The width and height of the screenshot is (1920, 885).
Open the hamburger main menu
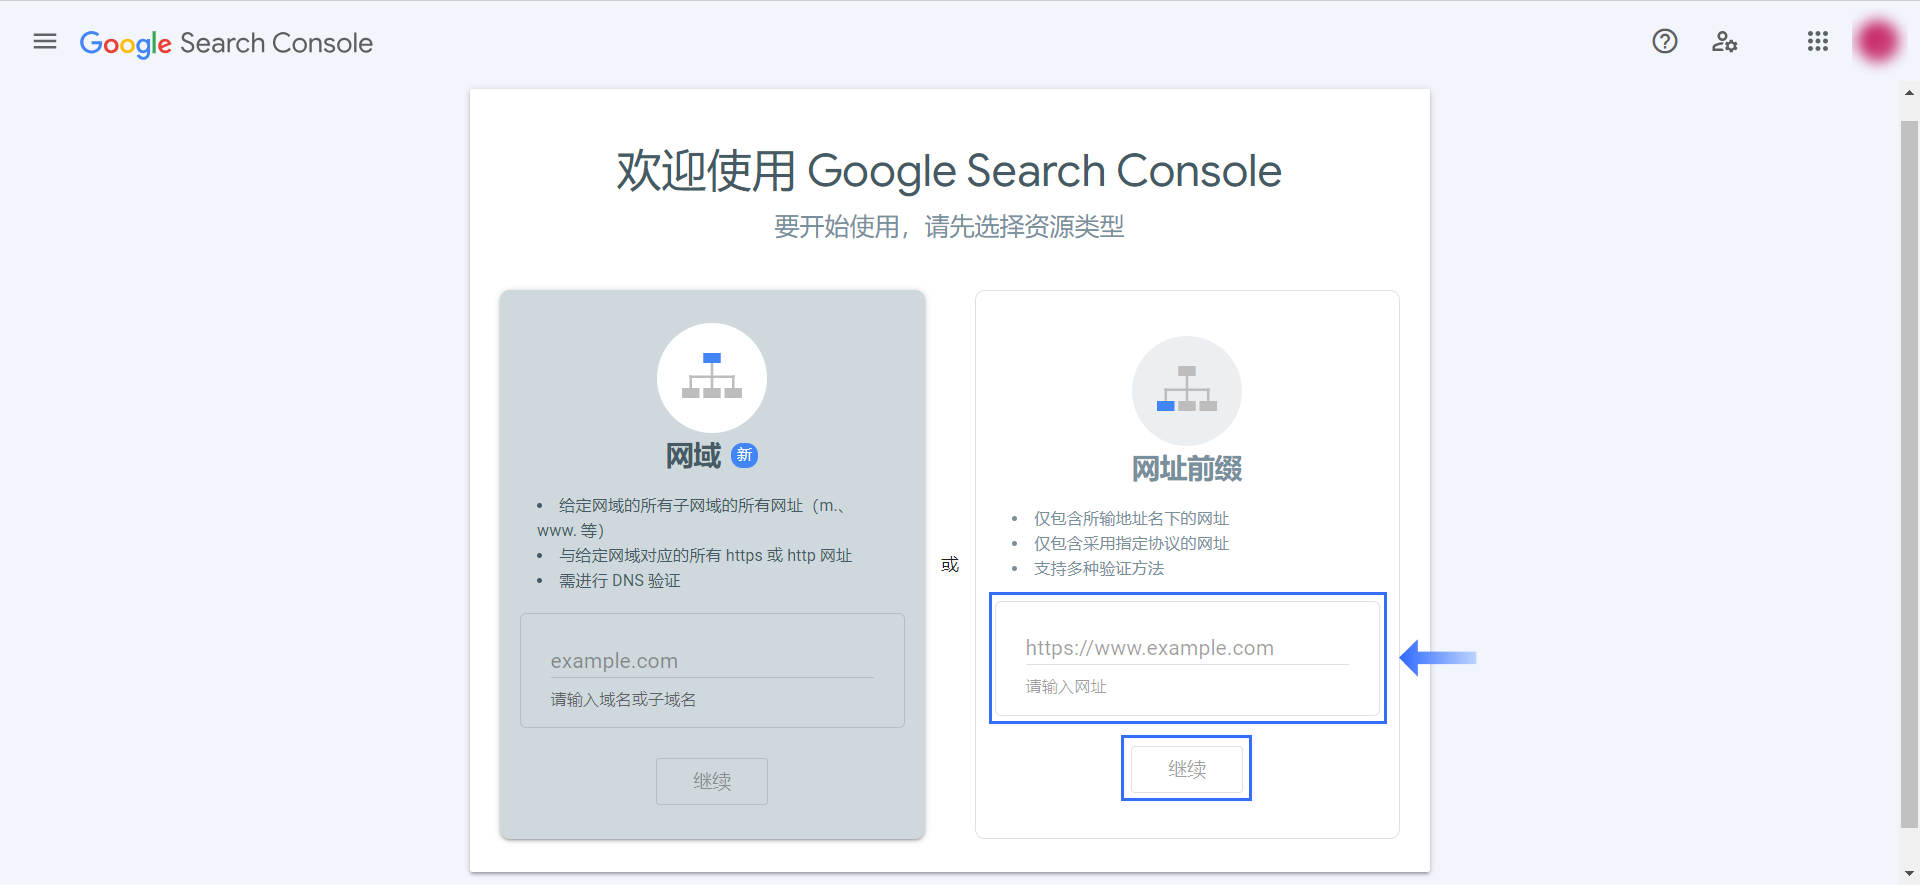[45, 42]
